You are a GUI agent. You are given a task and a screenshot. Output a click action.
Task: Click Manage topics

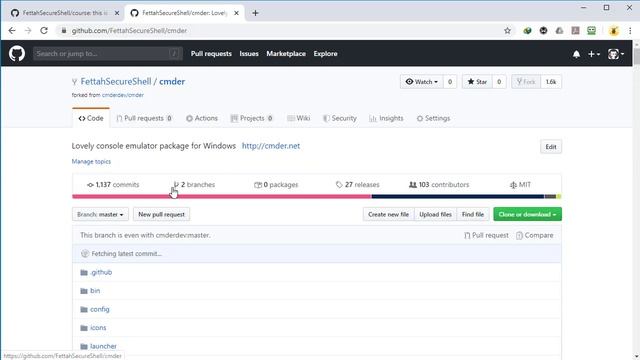tap(91, 161)
